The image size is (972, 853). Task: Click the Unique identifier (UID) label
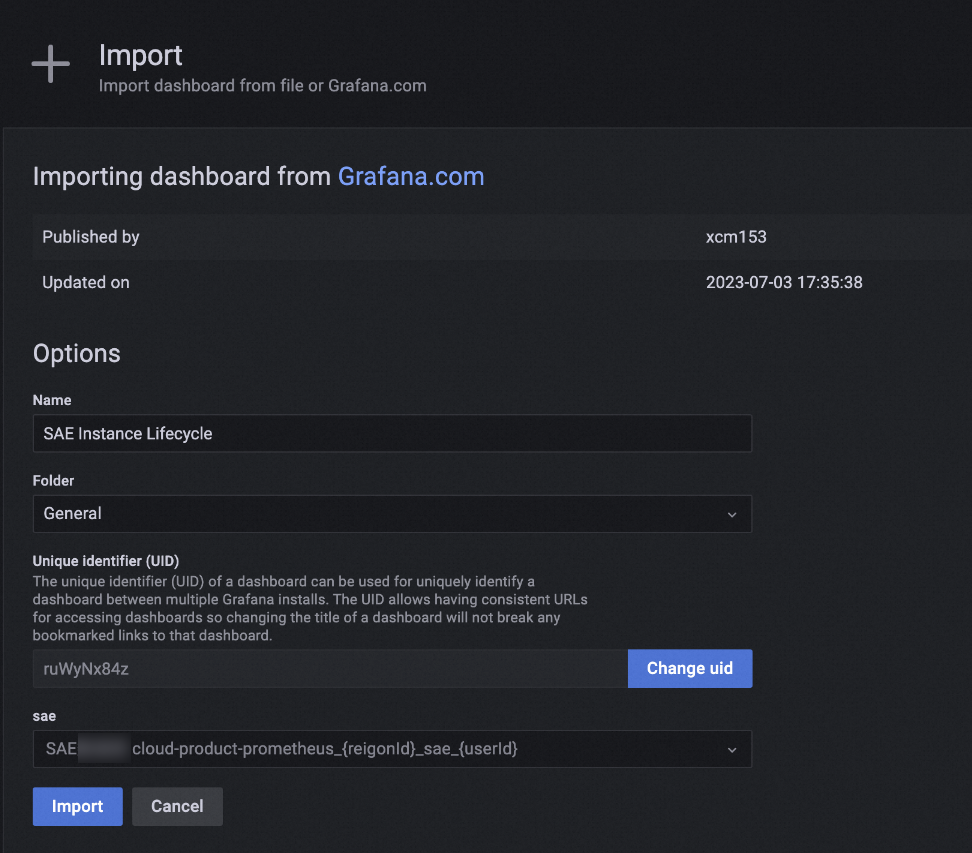(106, 561)
